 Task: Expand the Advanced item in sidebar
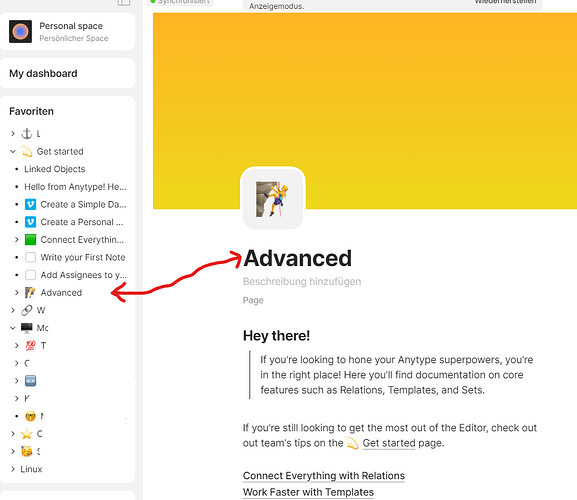tap(17, 292)
